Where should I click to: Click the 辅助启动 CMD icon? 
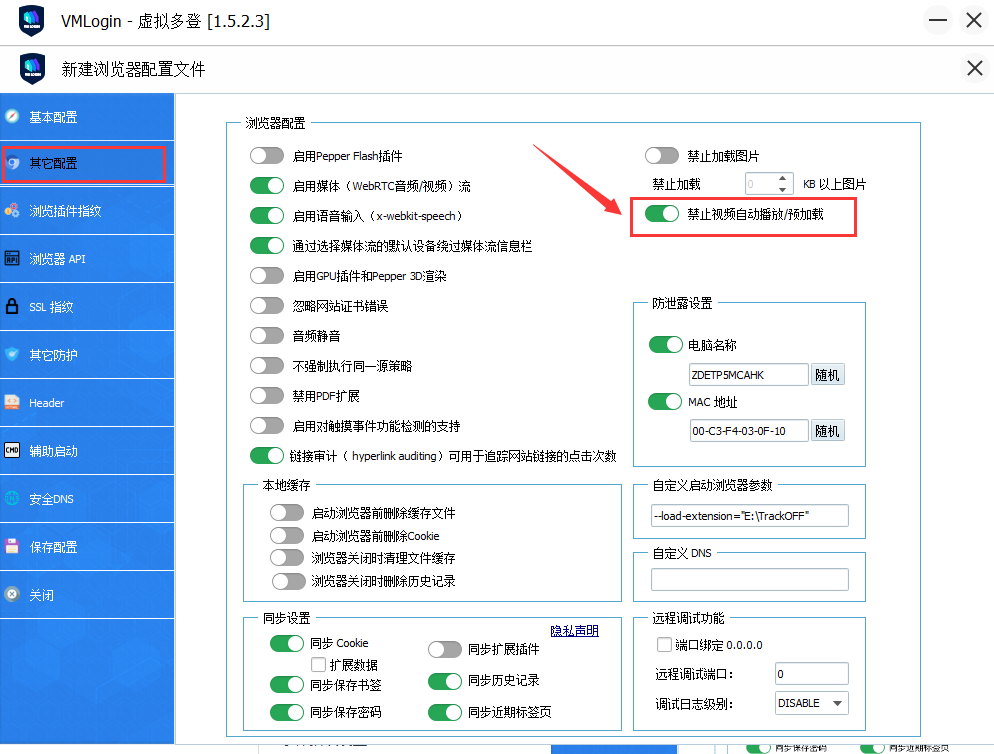click(12, 450)
